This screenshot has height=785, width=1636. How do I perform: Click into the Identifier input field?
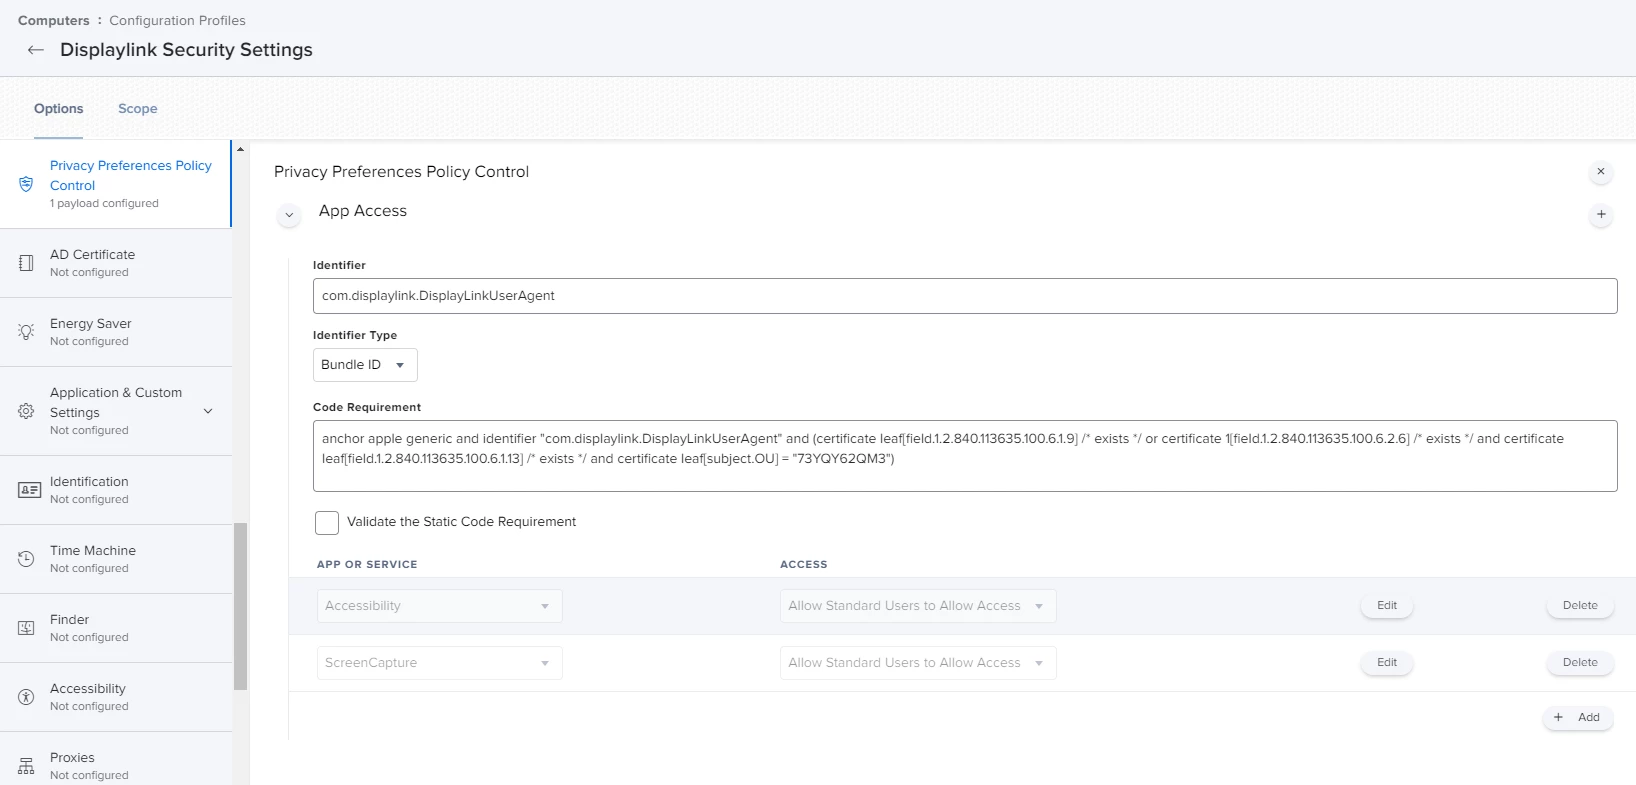pos(965,296)
